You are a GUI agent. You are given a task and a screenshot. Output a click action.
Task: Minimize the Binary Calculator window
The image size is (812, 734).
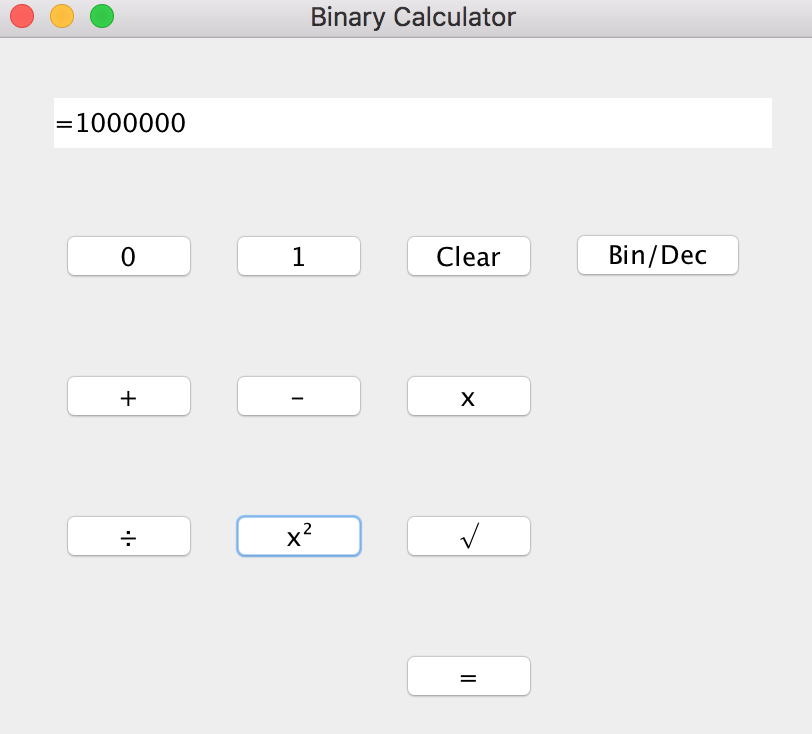pyautogui.click(x=62, y=16)
